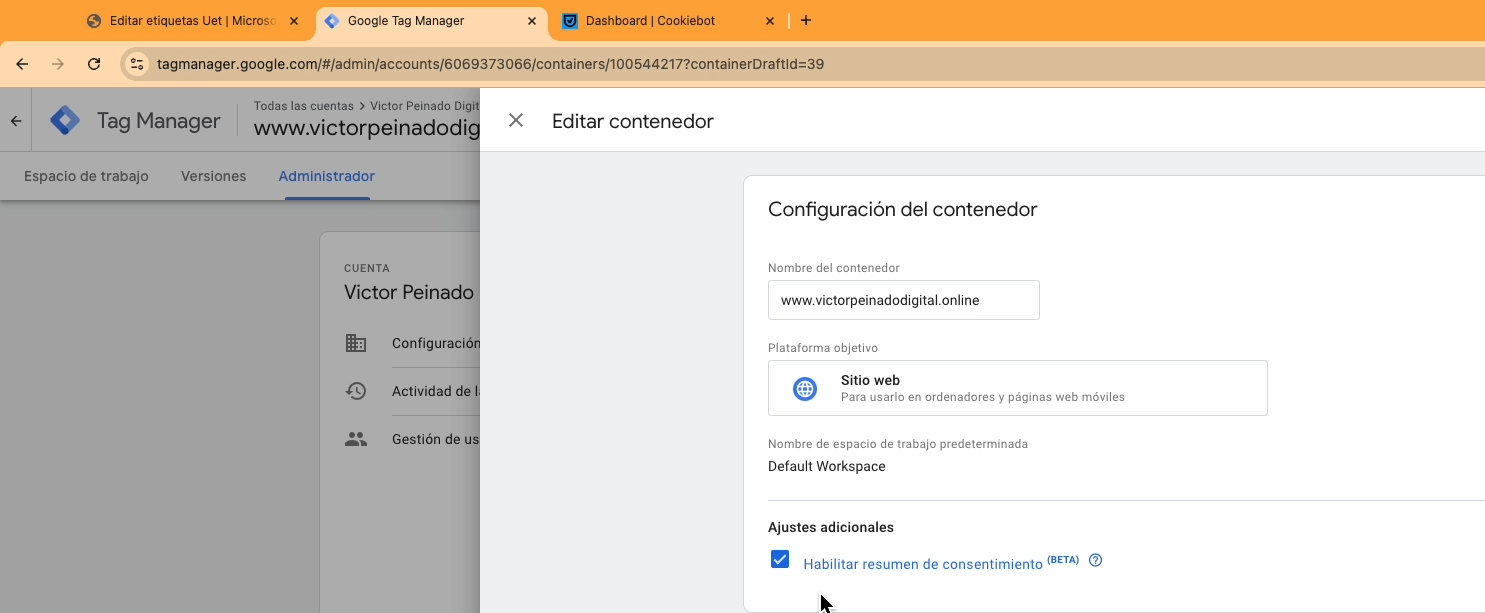The height and width of the screenshot is (613, 1485).
Task: Click browser back navigation arrow
Action: (22, 64)
